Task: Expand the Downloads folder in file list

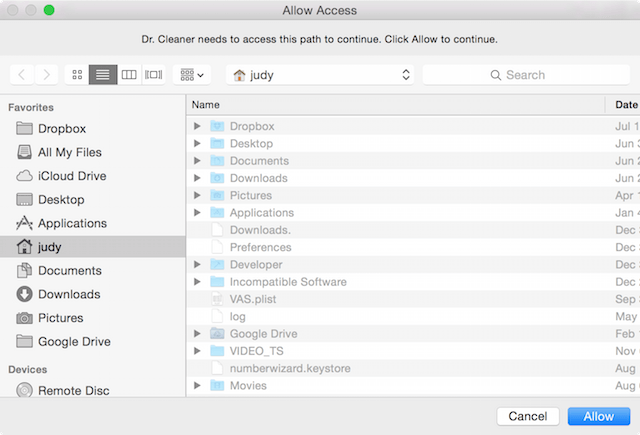Action: point(197,178)
